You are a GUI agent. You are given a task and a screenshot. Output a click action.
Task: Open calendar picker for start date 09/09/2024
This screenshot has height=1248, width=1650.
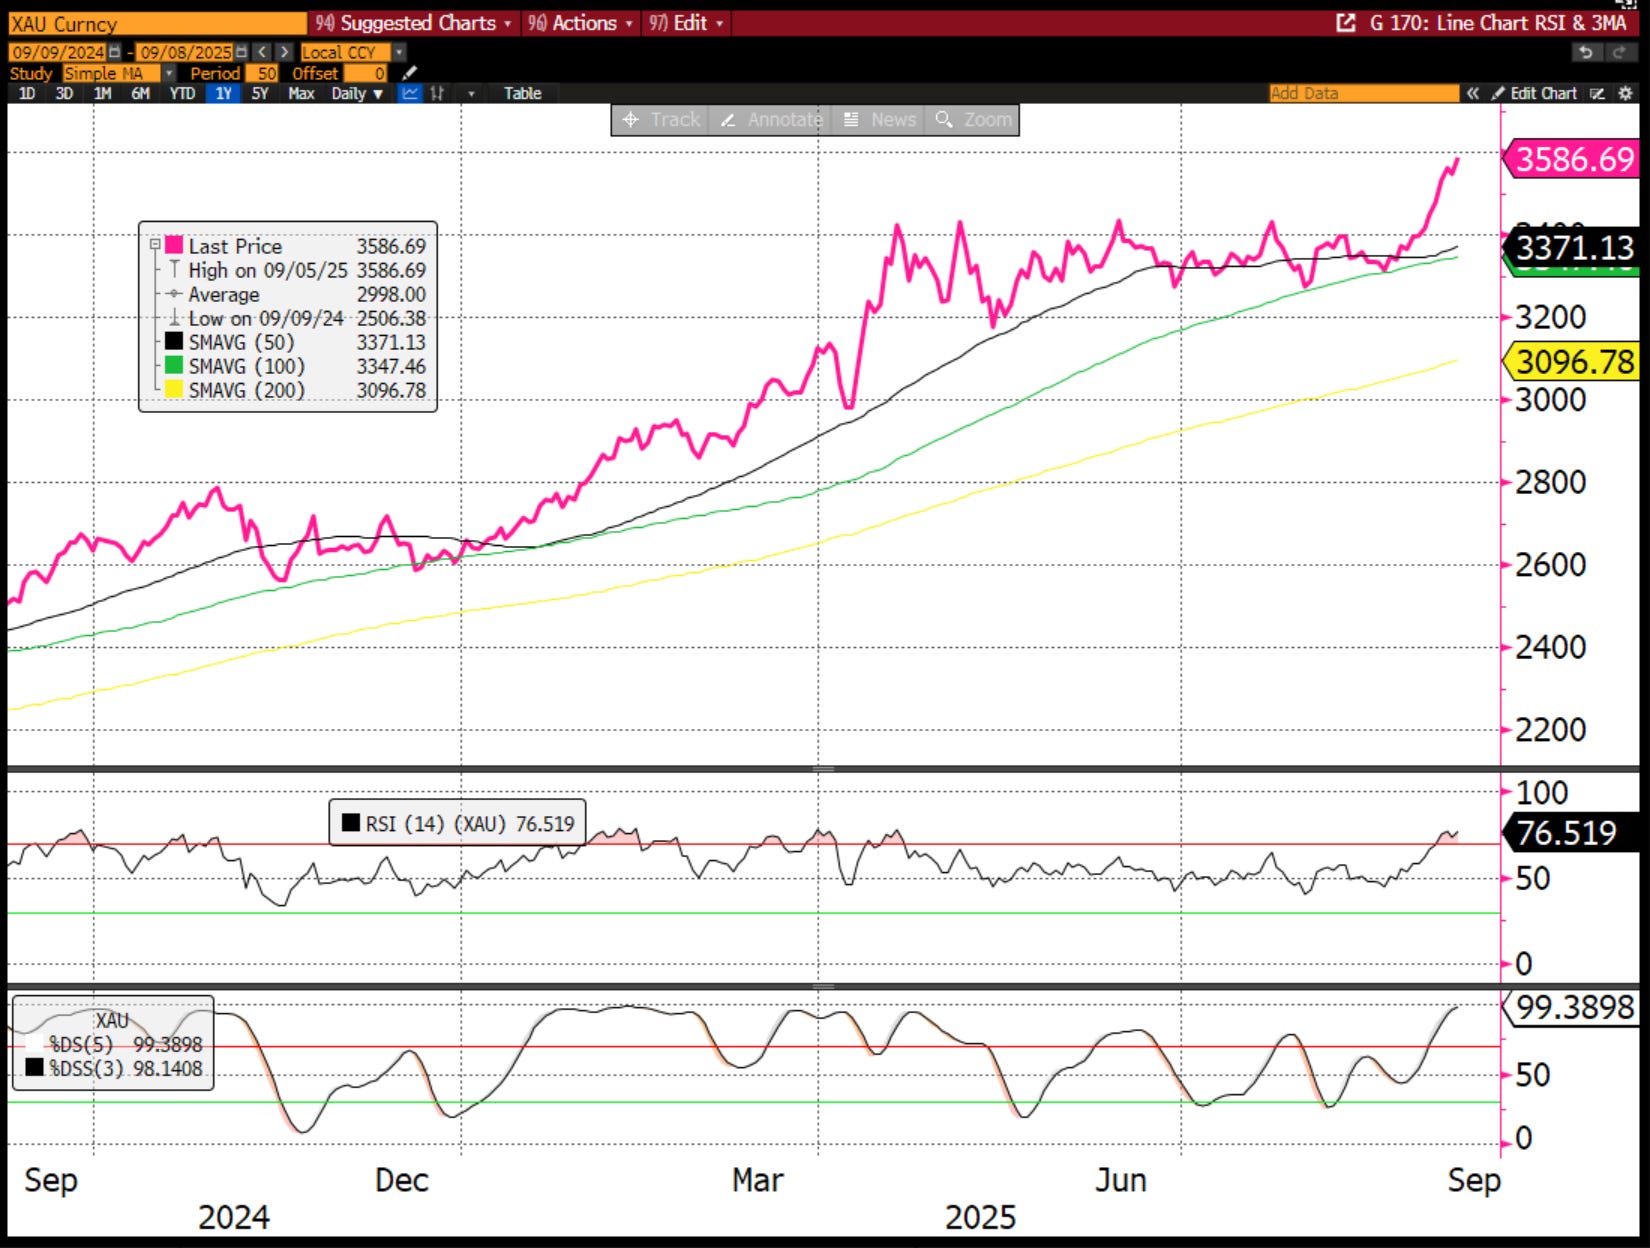pos(114,52)
